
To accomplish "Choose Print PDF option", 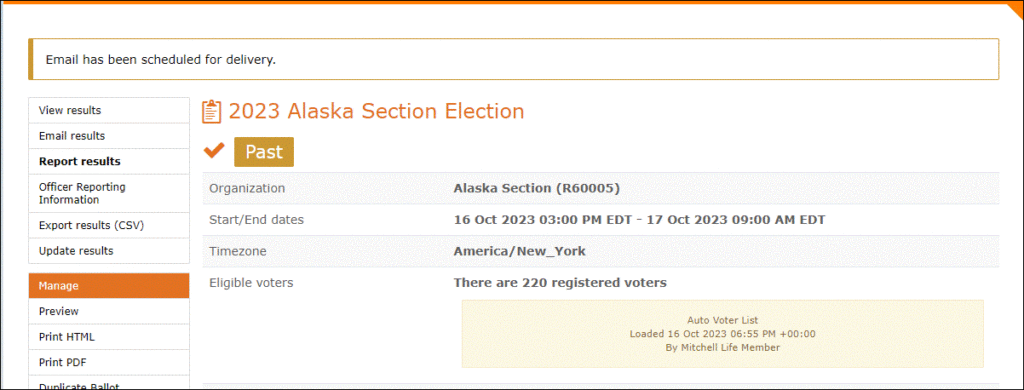I will pos(109,362).
